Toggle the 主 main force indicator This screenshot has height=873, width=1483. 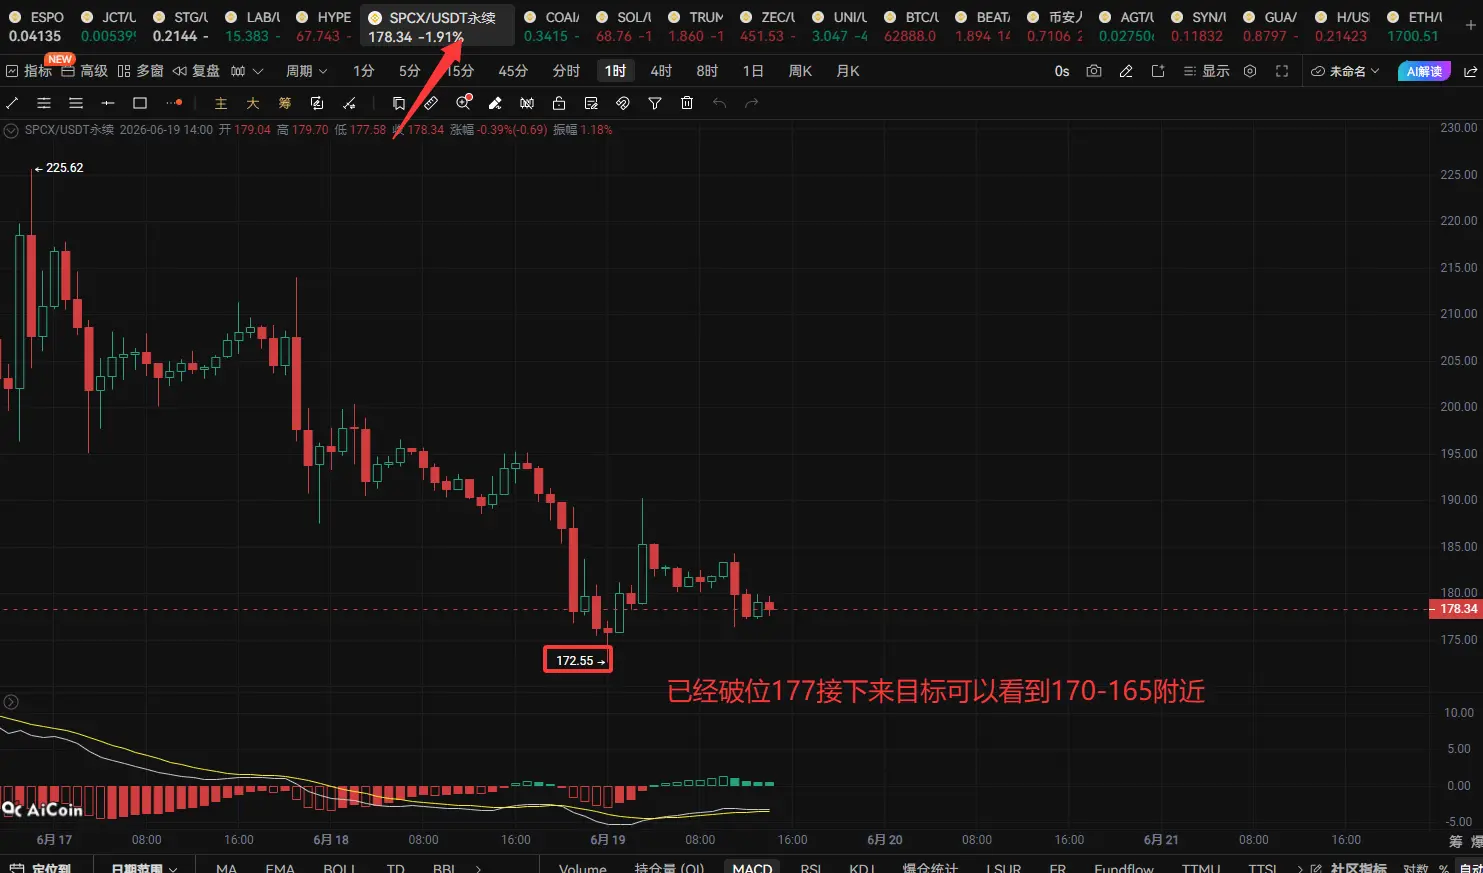tap(221, 103)
